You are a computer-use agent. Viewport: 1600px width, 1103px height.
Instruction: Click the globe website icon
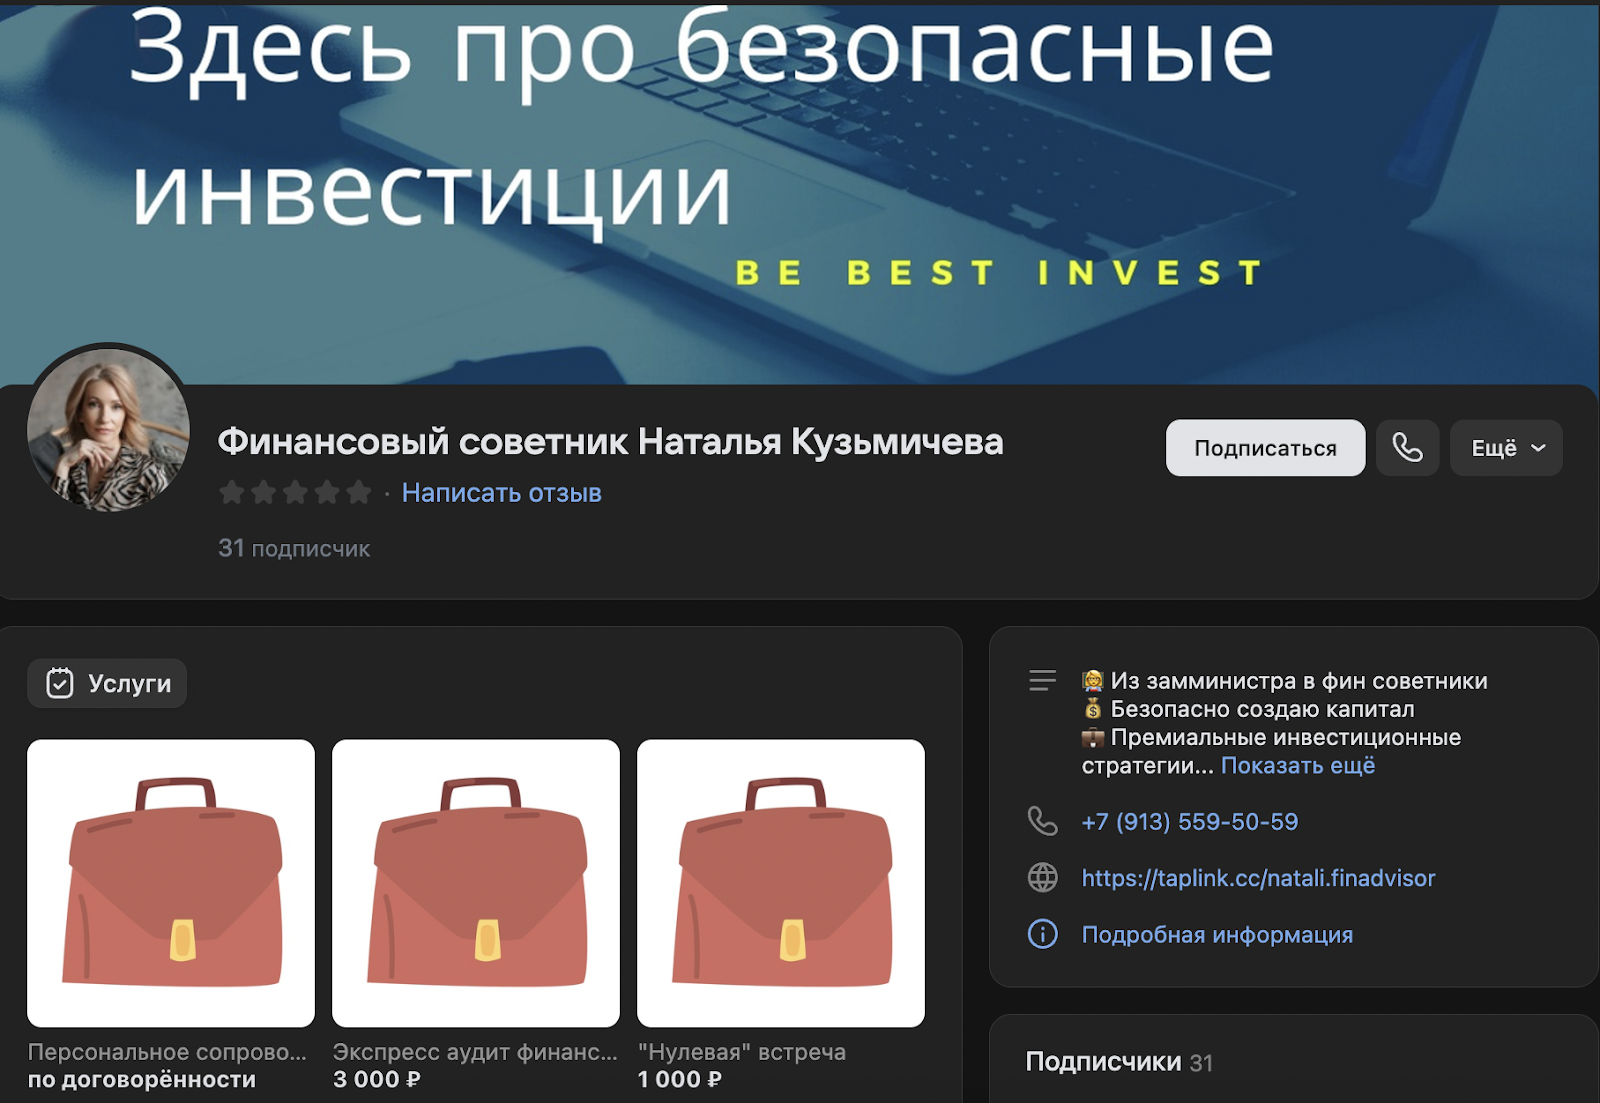point(1042,878)
